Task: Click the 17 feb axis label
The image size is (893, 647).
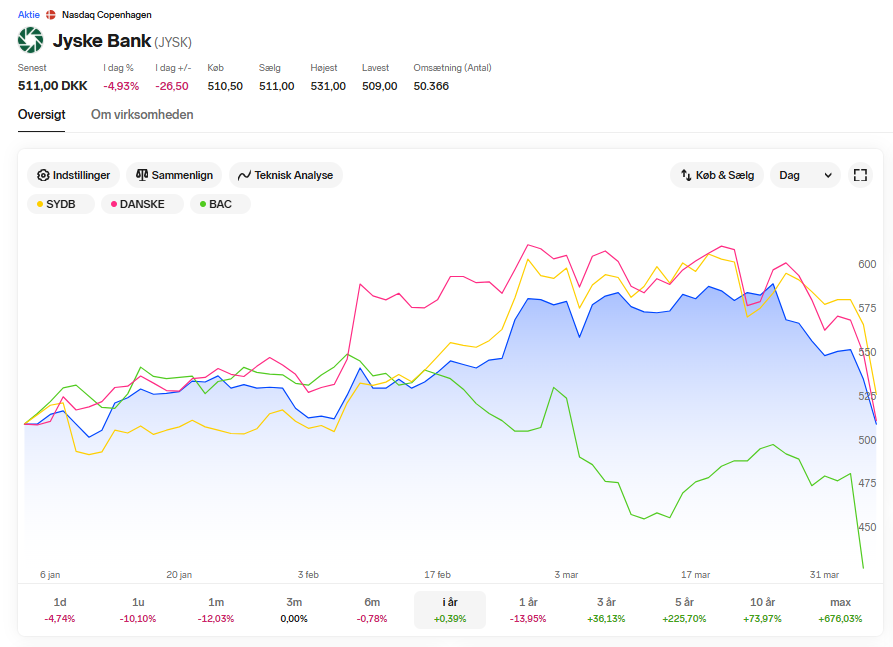Action: pyautogui.click(x=437, y=575)
